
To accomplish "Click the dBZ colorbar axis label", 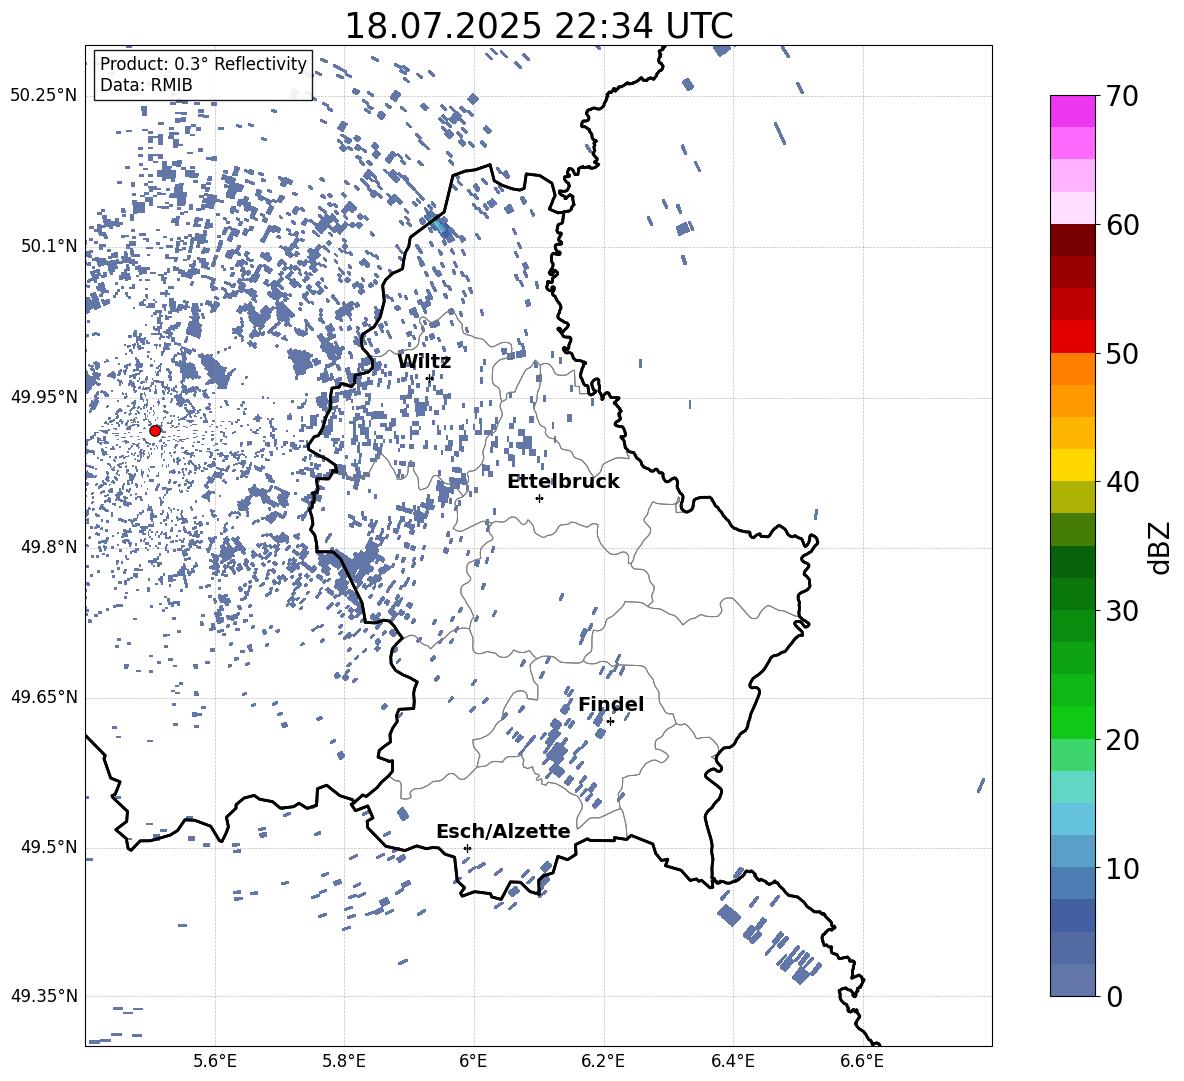I will pyautogui.click(x=1161, y=547).
